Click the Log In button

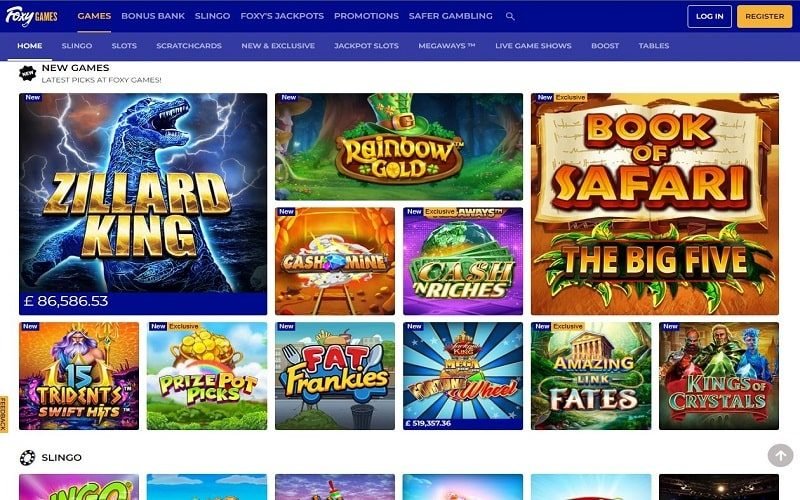pos(709,16)
